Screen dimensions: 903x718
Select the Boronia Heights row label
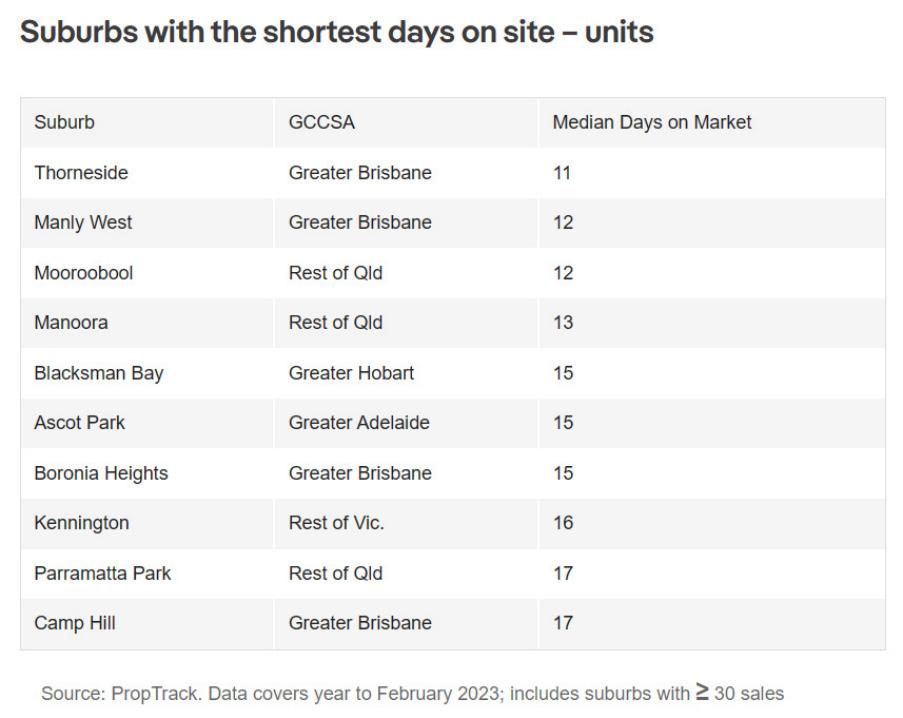[101, 473]
